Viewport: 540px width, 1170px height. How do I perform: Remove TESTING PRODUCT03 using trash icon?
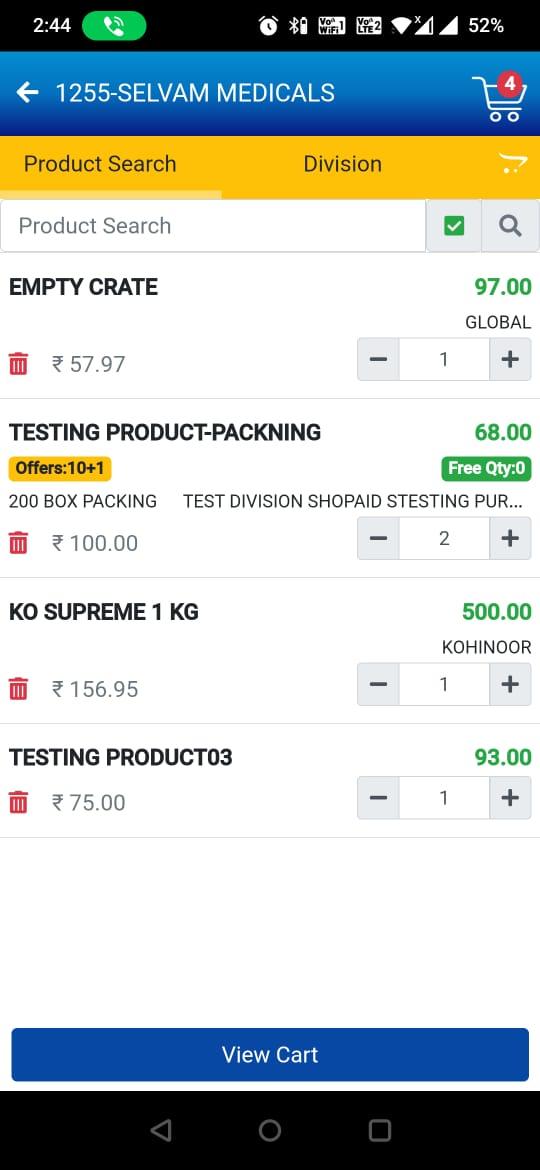18,803
